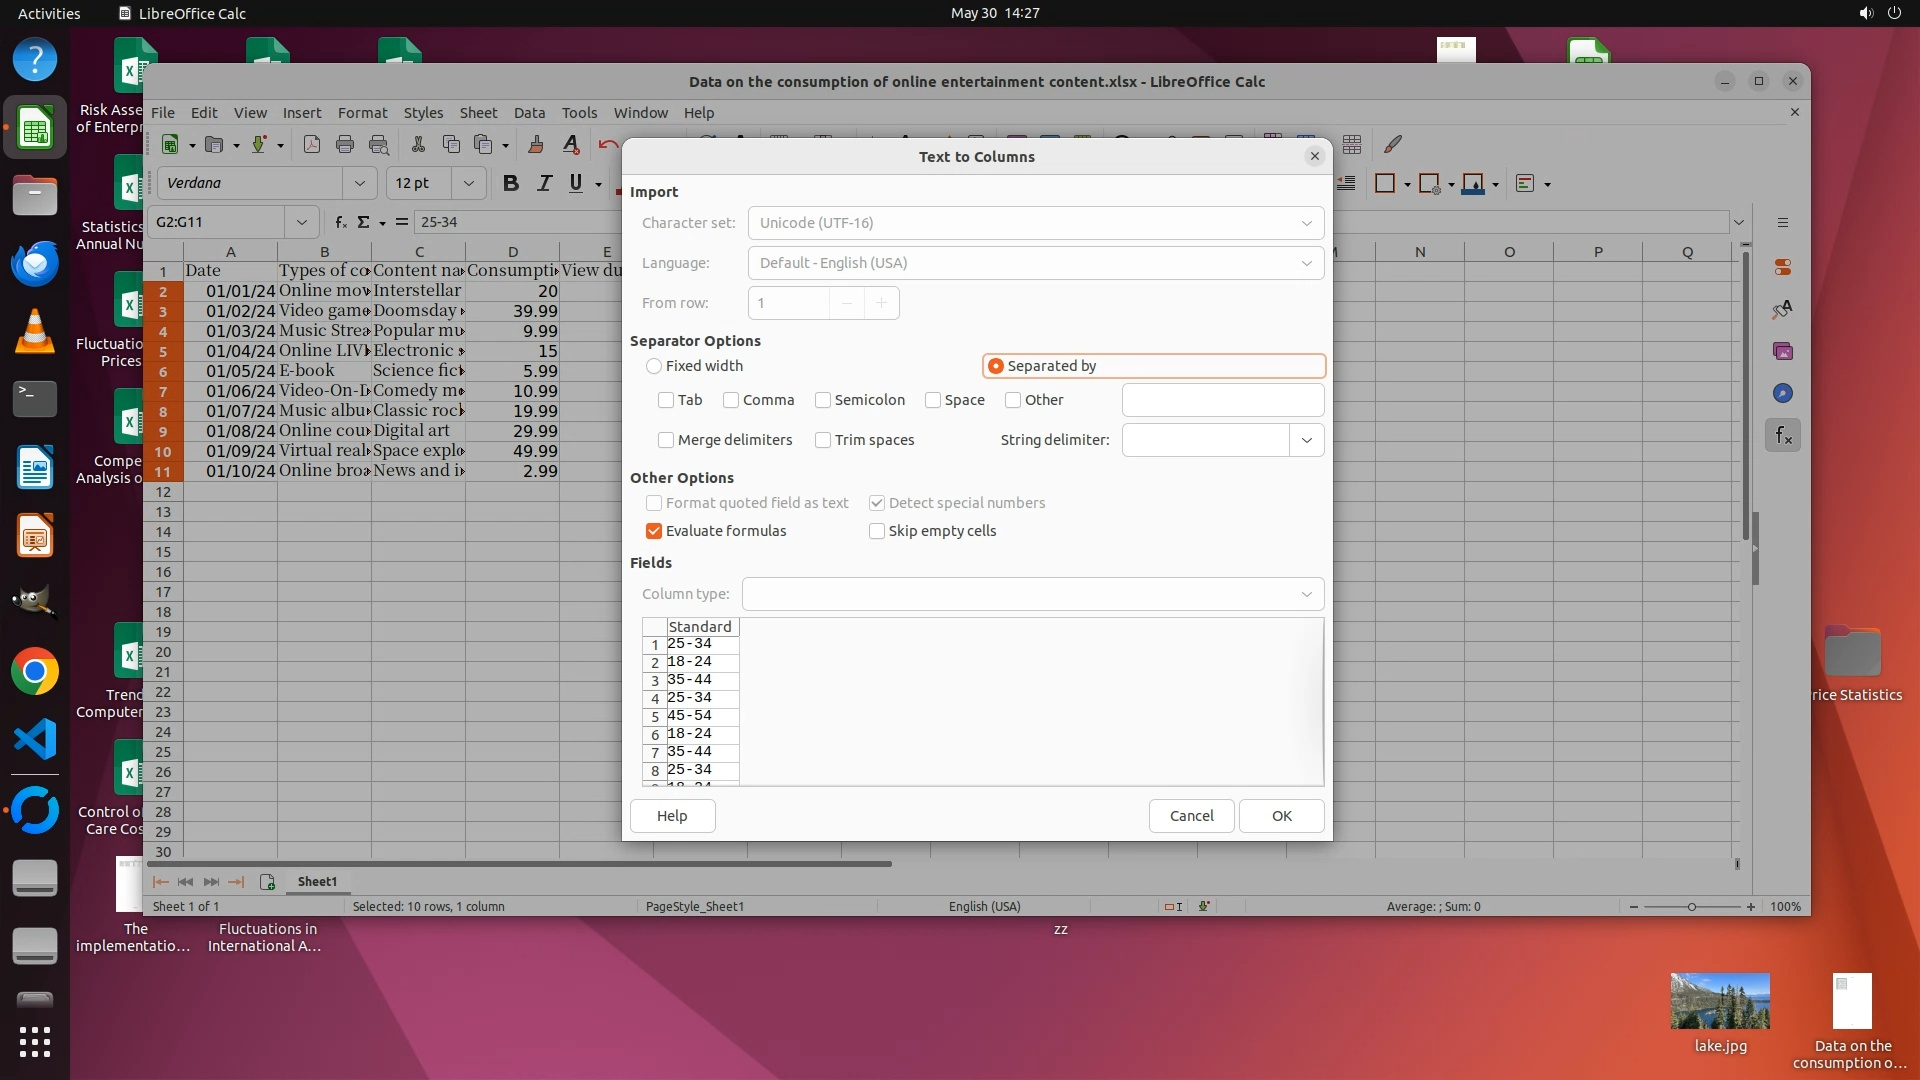Open Visual Studio Code from dock
The height and width of the screenshot is (1080, 1920).
click(x=35, y=740)
